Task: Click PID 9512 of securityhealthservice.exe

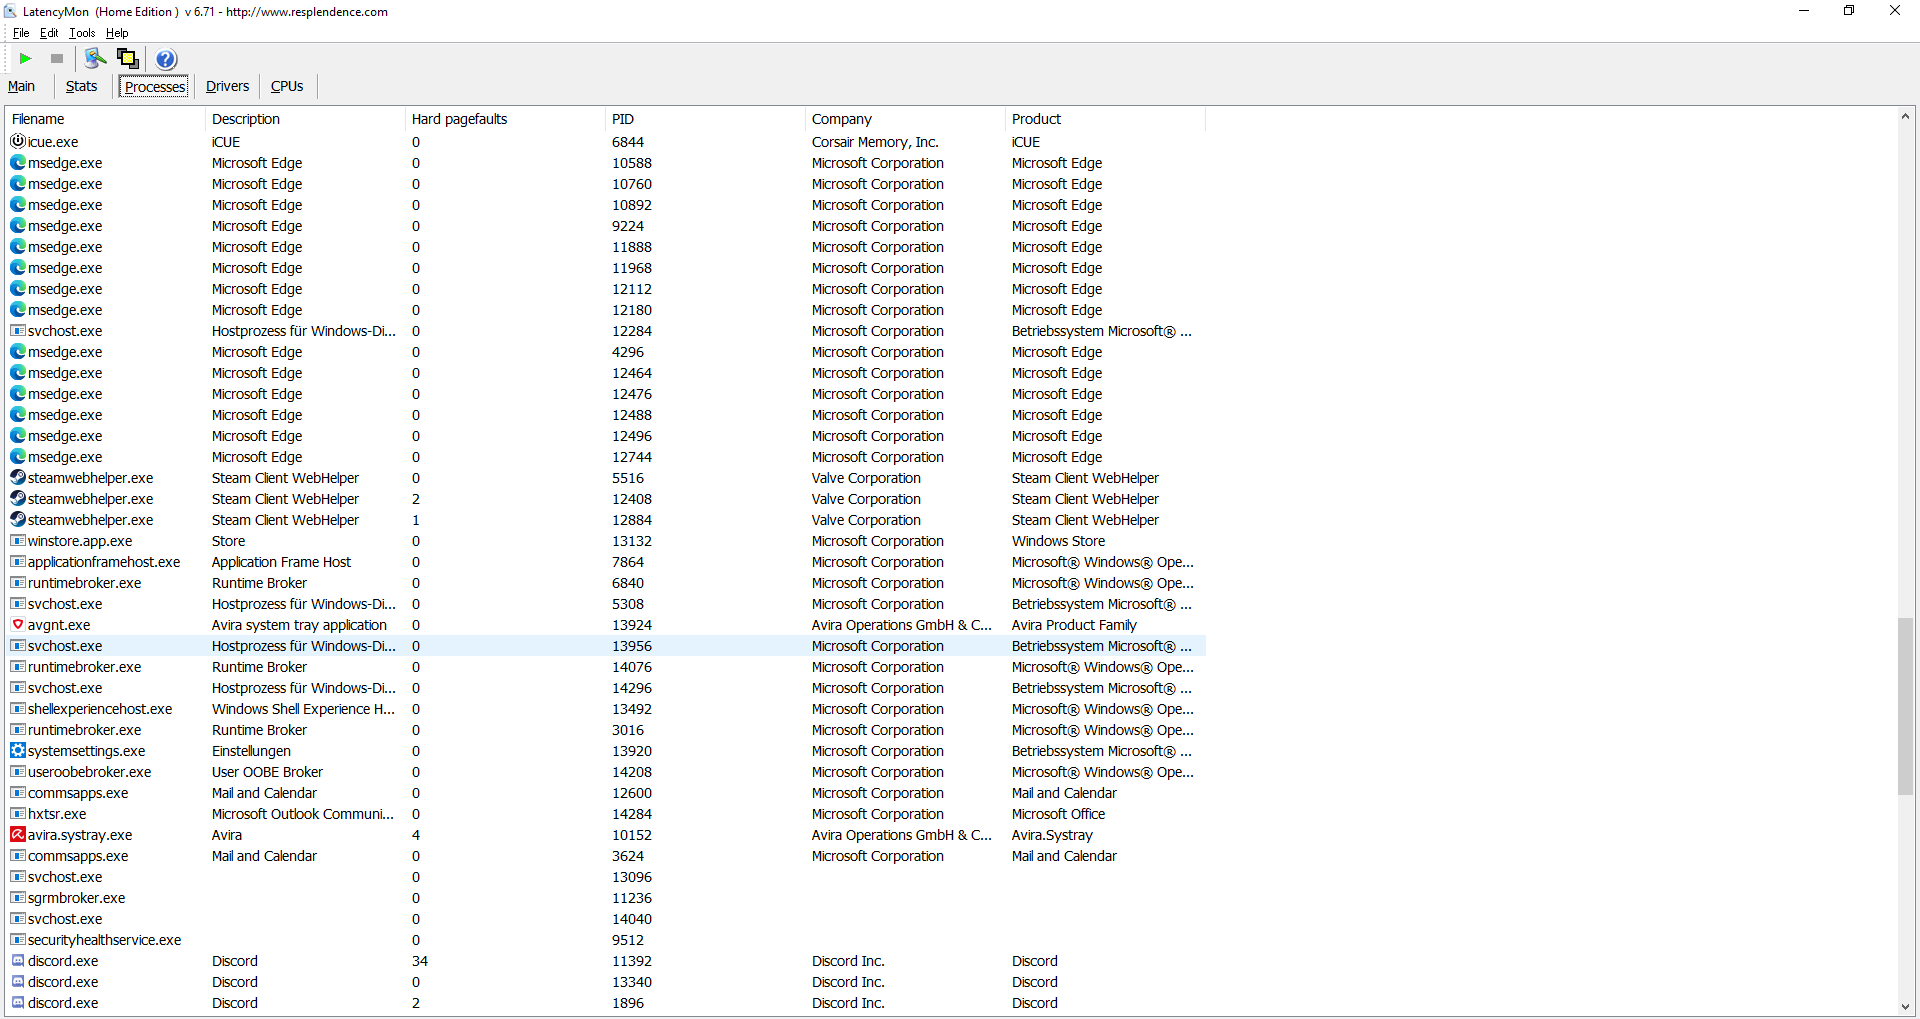Action: tap(628, 940)
